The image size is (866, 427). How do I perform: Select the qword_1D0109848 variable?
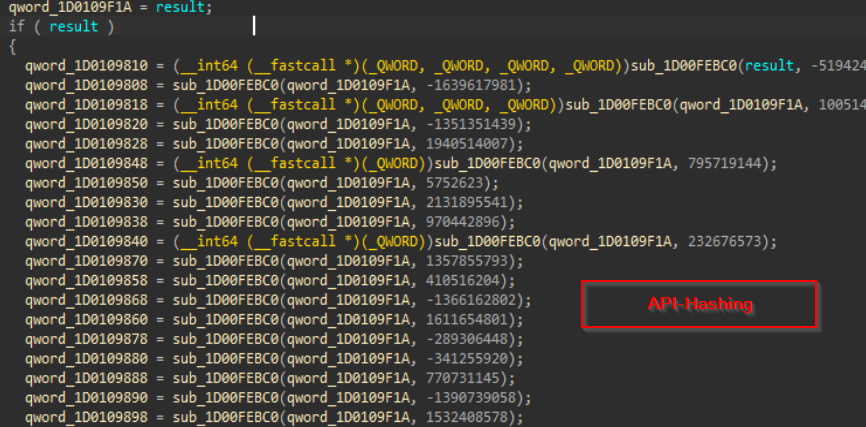click(x=87, y=164)
